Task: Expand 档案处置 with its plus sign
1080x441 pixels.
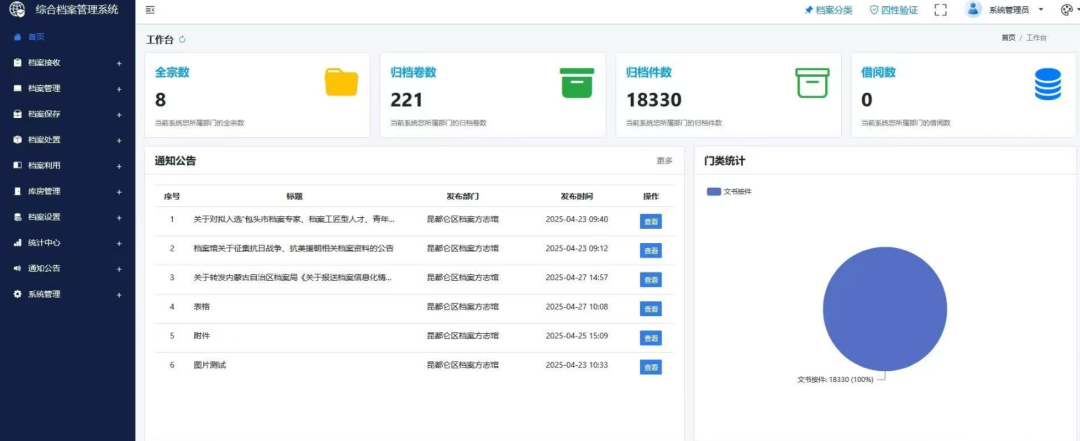Action: click(x=119, y=141)
